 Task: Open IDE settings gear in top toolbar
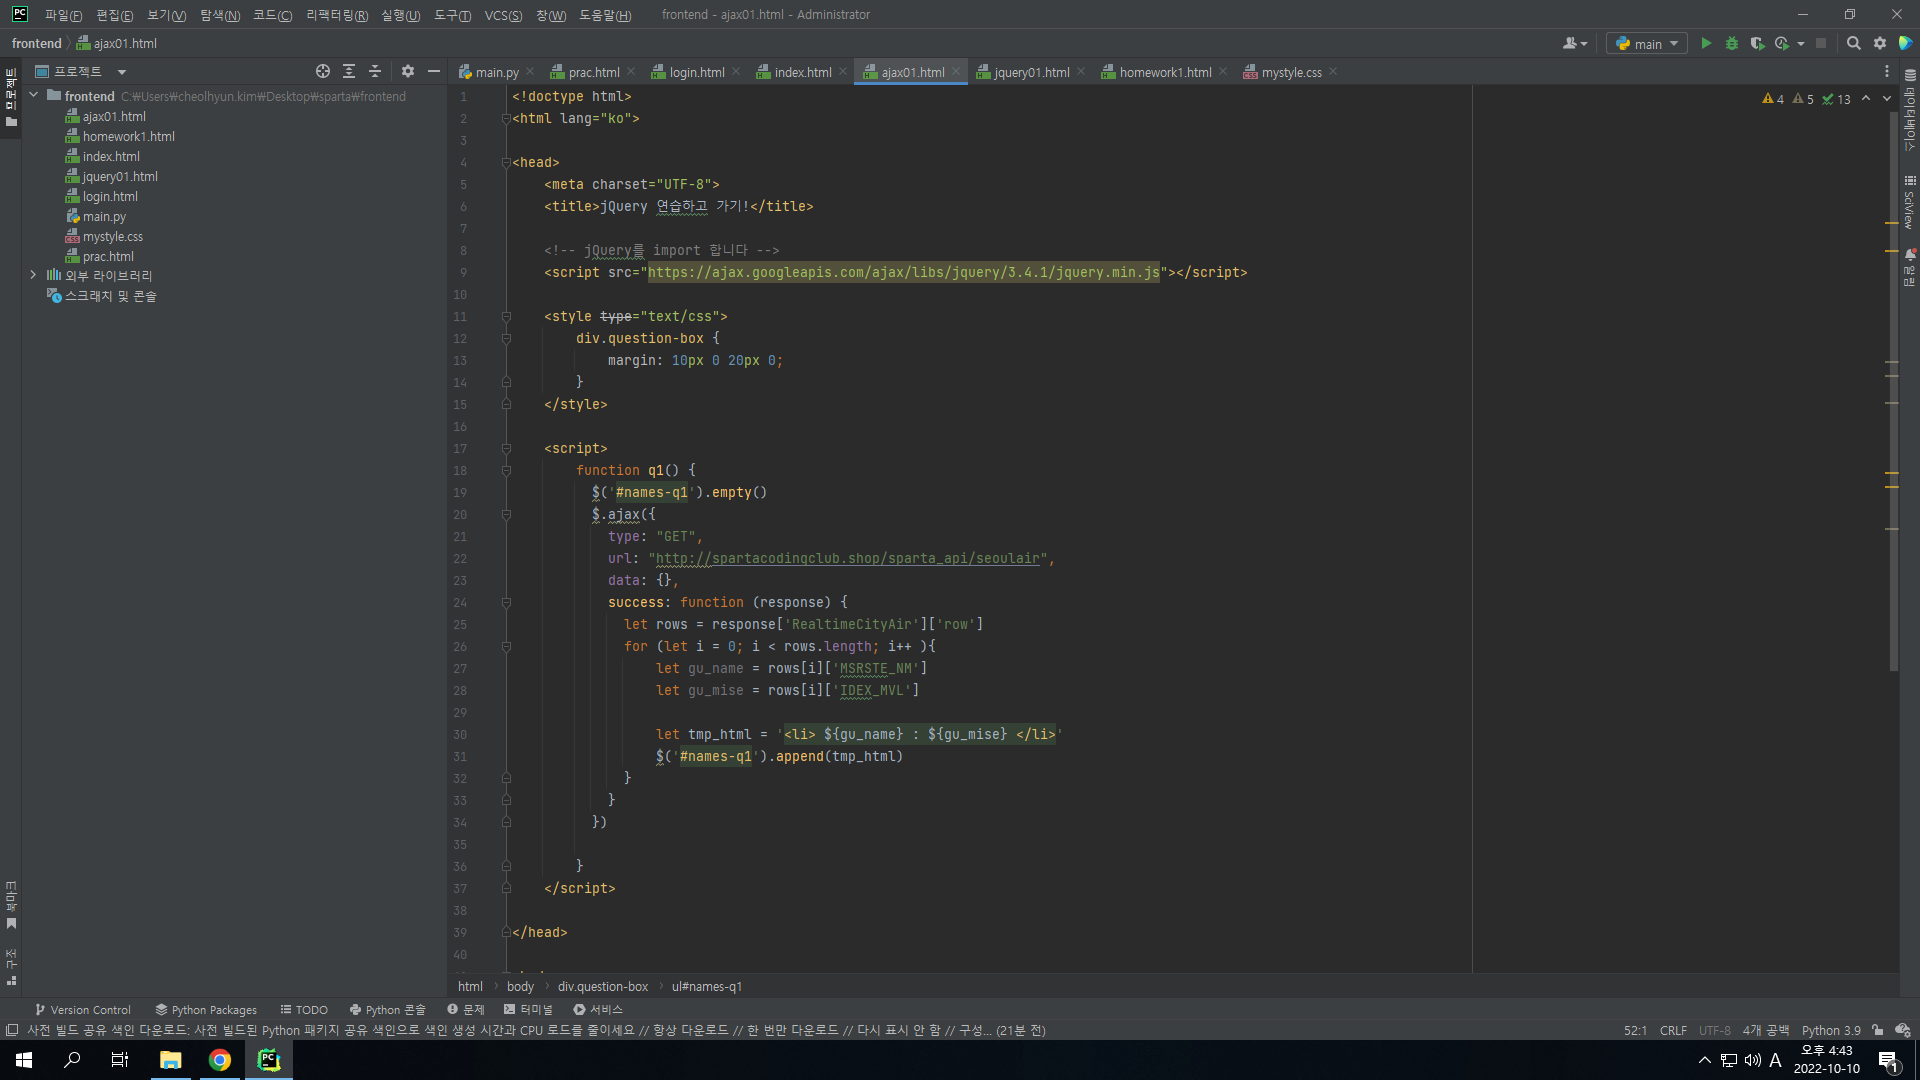coord(1880,43)
